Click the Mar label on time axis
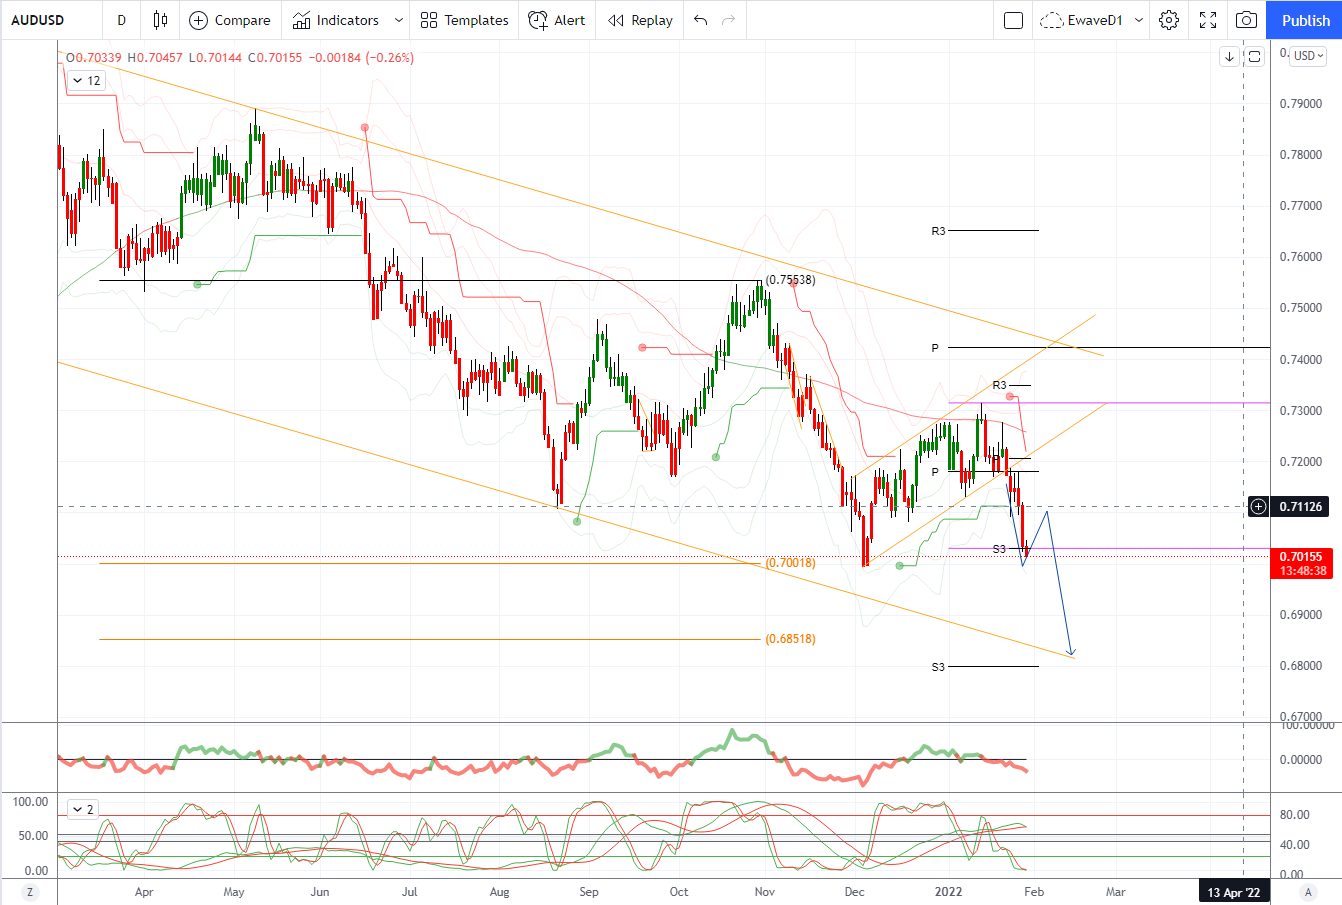This screenshot has height=905, width=1342. pyautogui.click(x=1115, y=892)
